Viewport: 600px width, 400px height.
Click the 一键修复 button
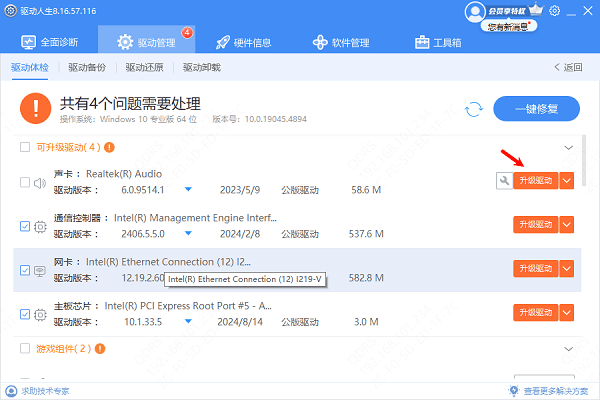click(x=536, y=109)
